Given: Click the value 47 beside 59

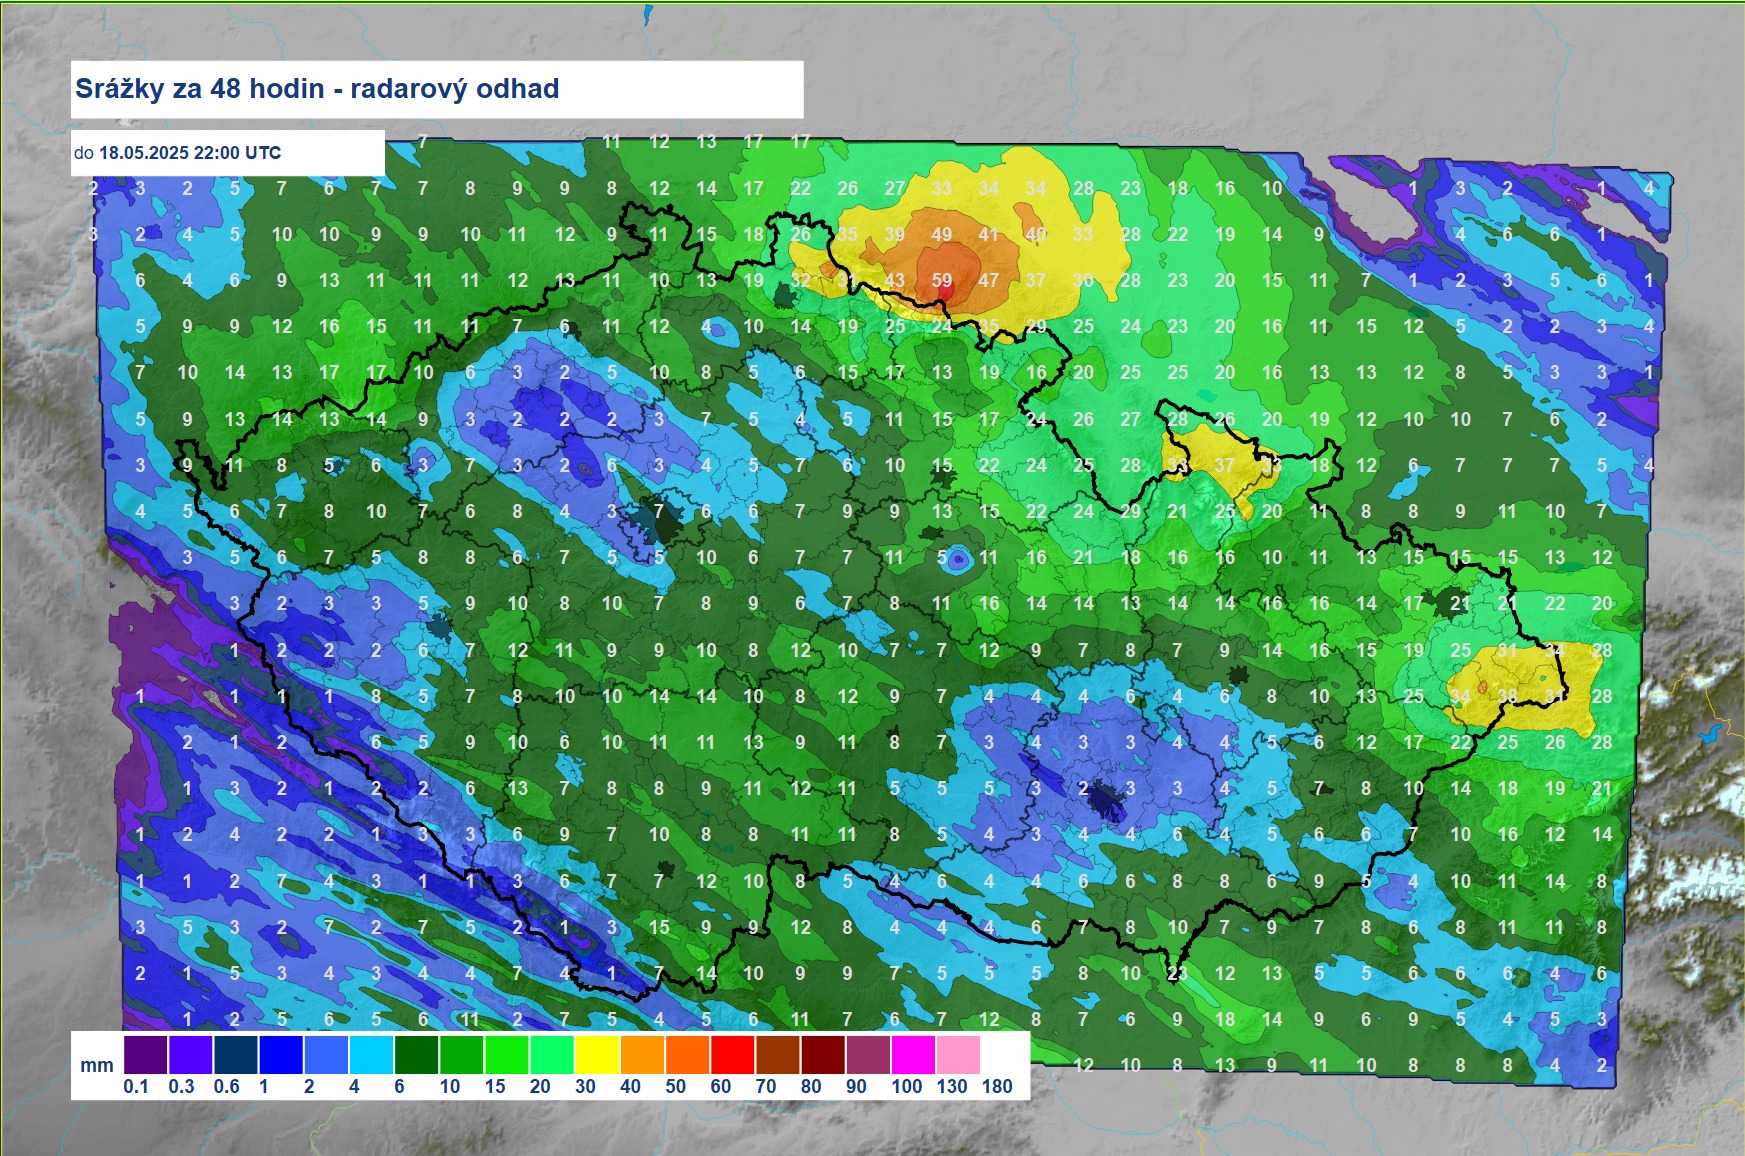Looking at the screenshot, I should point(989,281).
